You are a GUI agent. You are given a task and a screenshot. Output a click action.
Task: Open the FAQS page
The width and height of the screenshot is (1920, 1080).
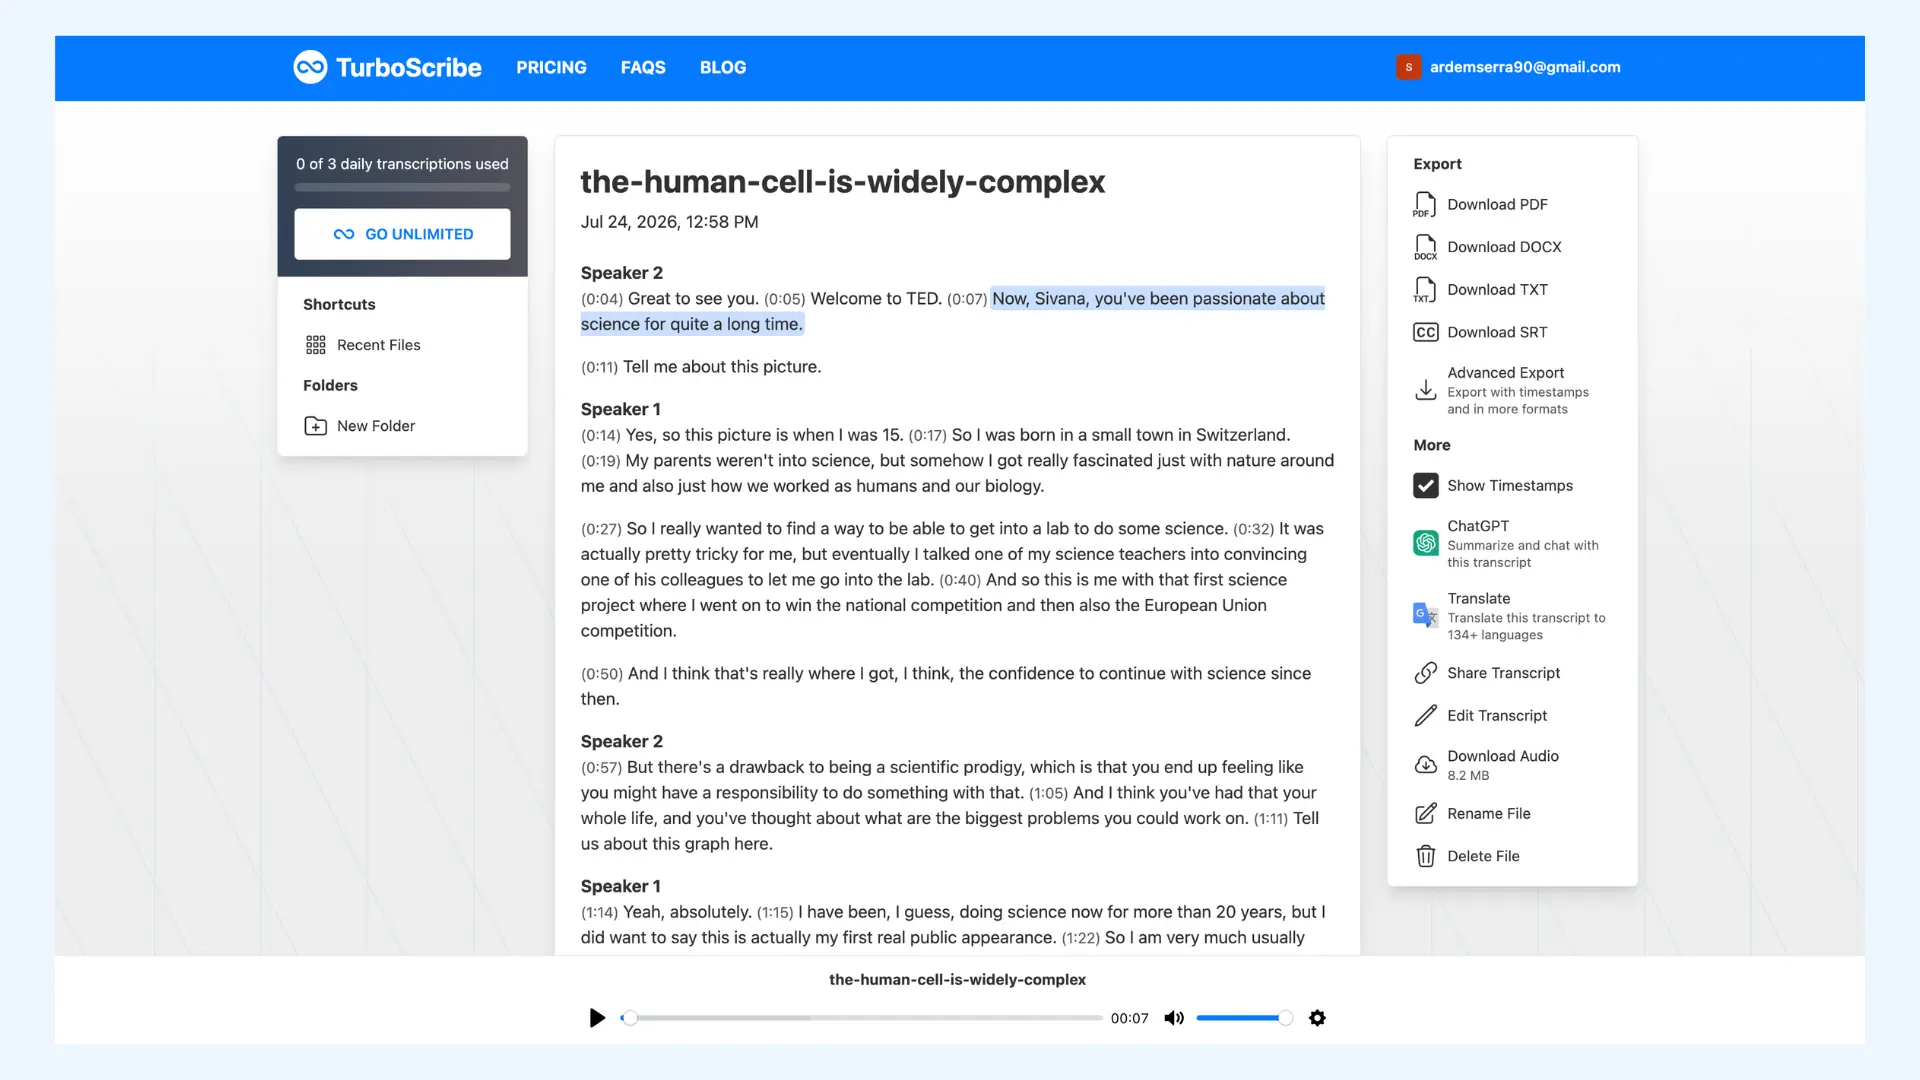coord(643,67)
